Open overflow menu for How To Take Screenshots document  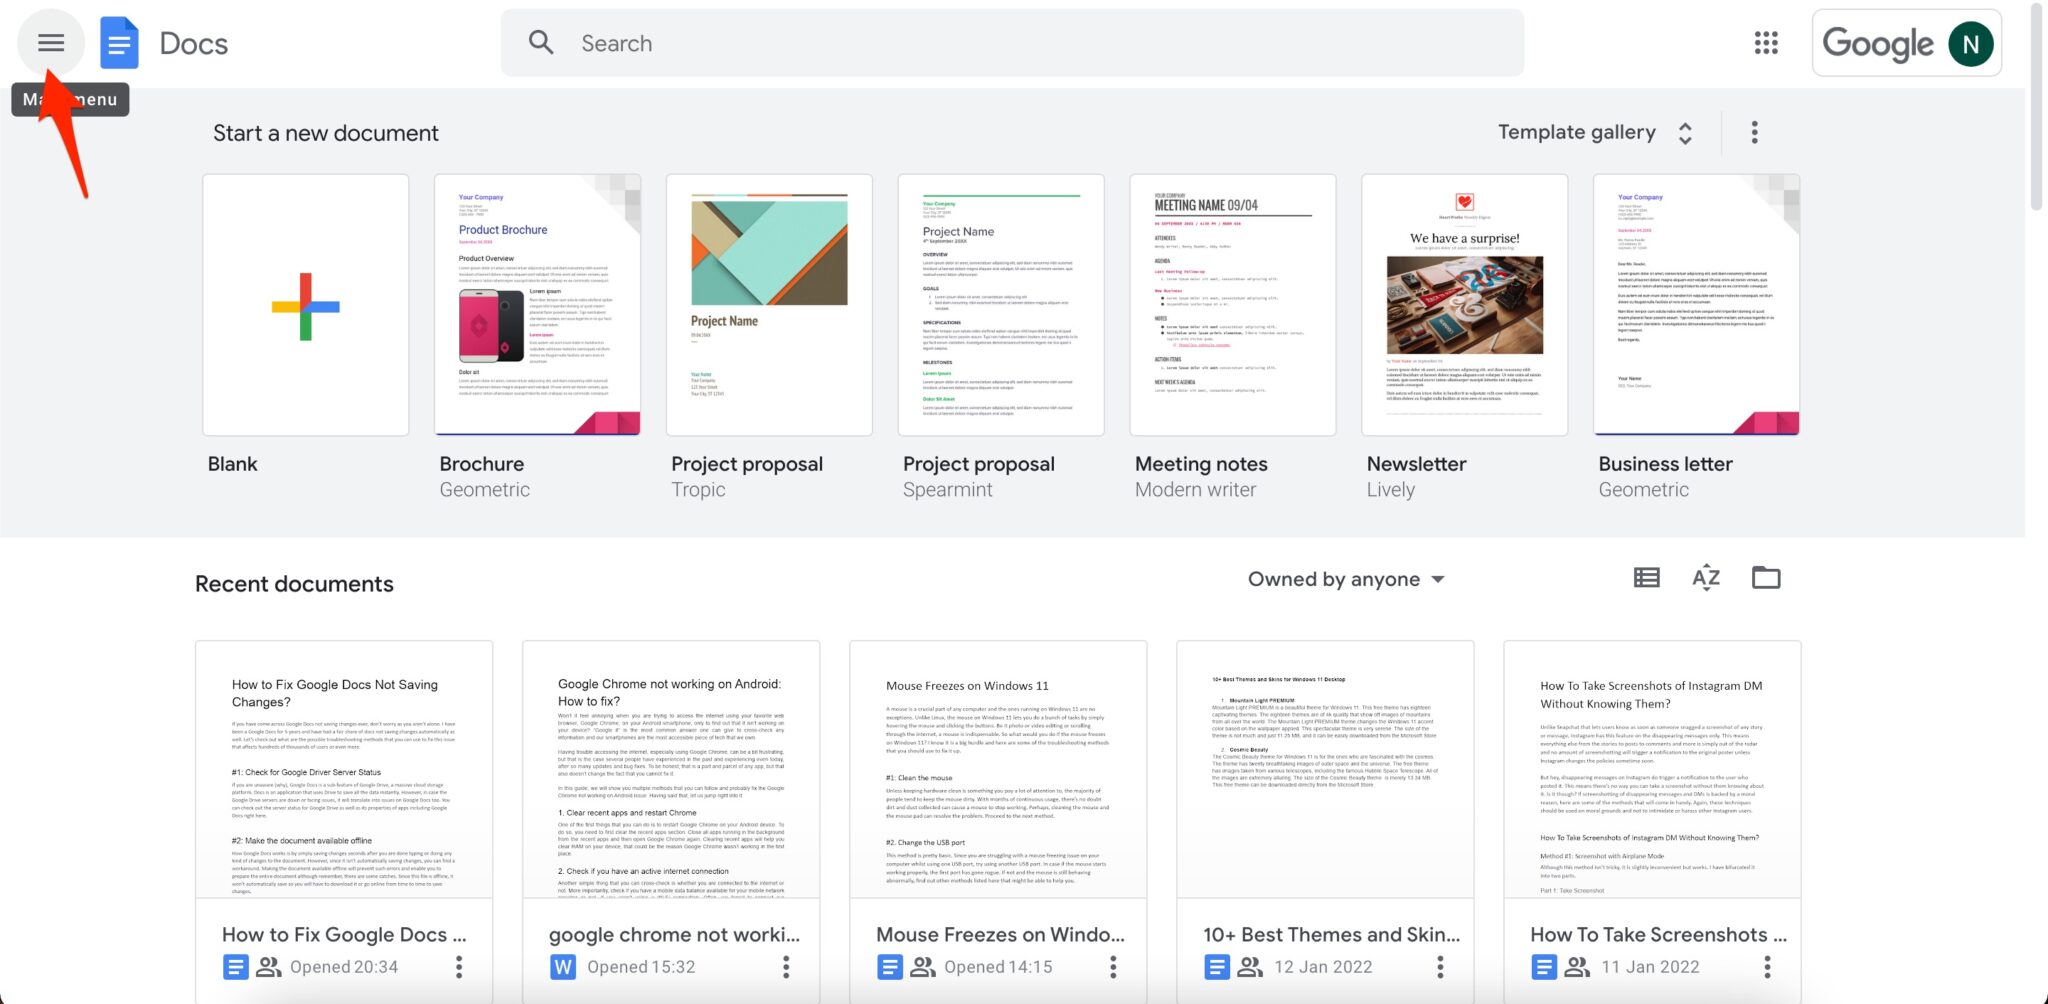click(1767, 966)
